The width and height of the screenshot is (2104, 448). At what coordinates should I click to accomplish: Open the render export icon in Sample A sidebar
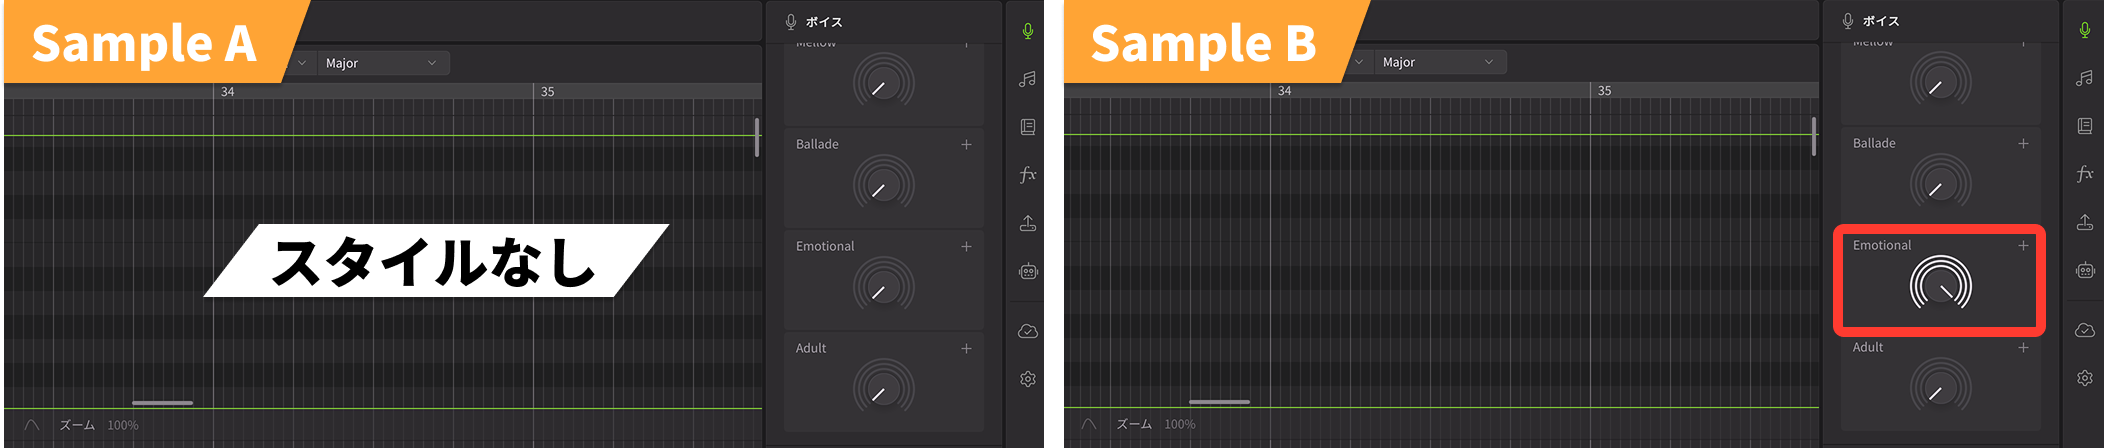[x=1027, y=223]
